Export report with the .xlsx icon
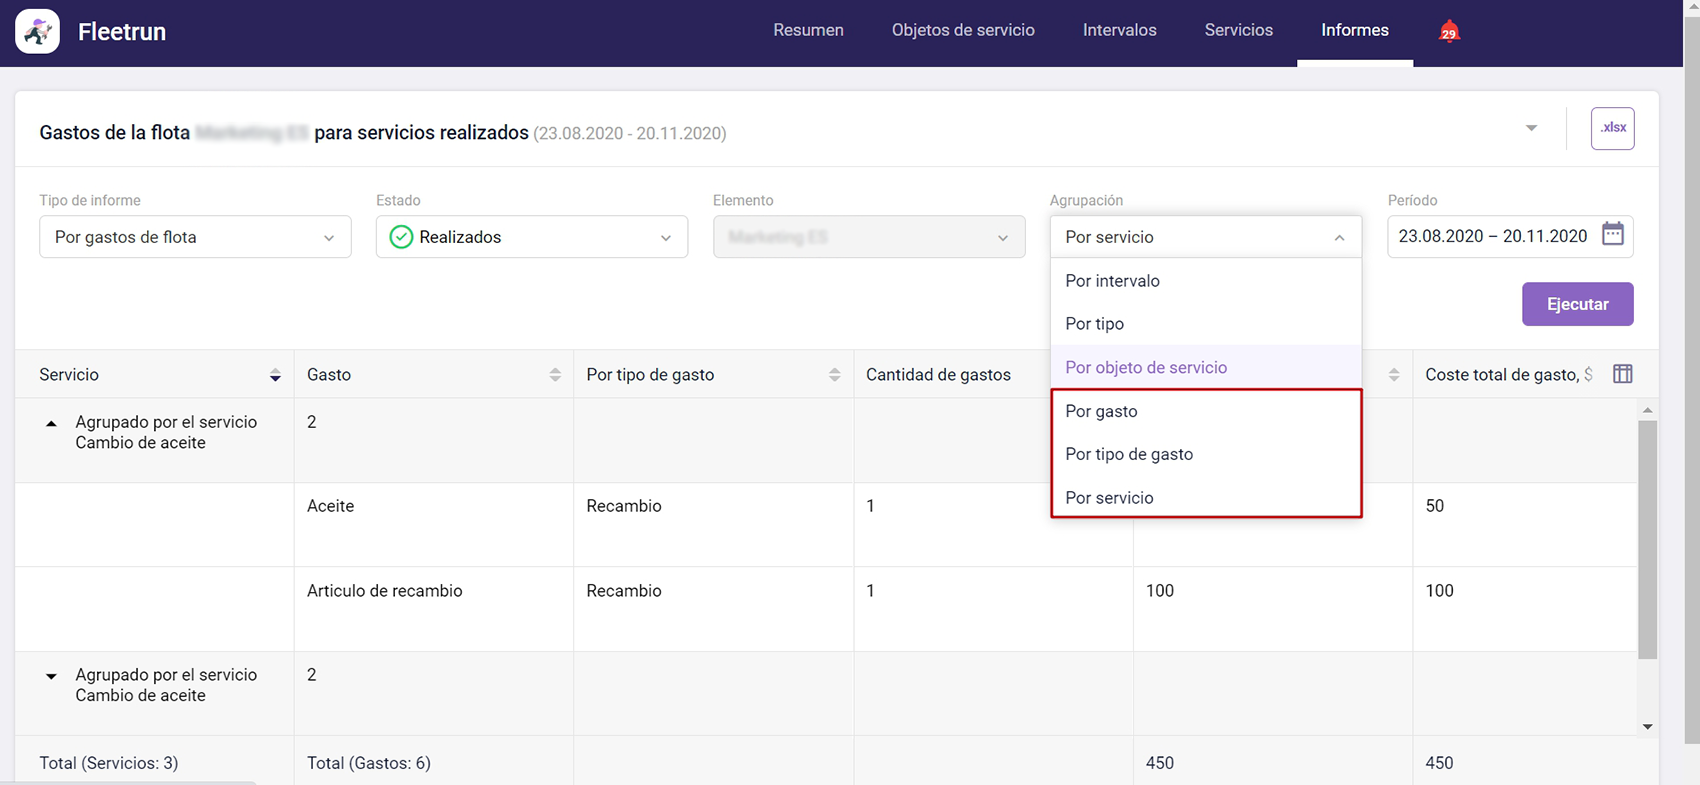 coord(1612,128)
